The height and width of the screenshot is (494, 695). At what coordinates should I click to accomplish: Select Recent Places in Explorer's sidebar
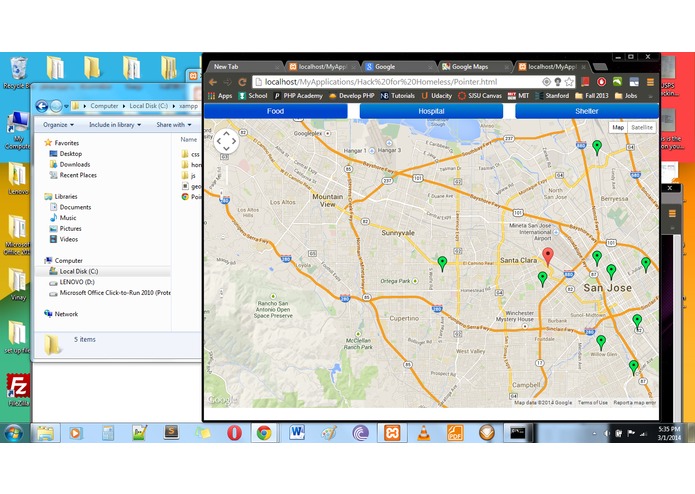[x=73, y=175]
